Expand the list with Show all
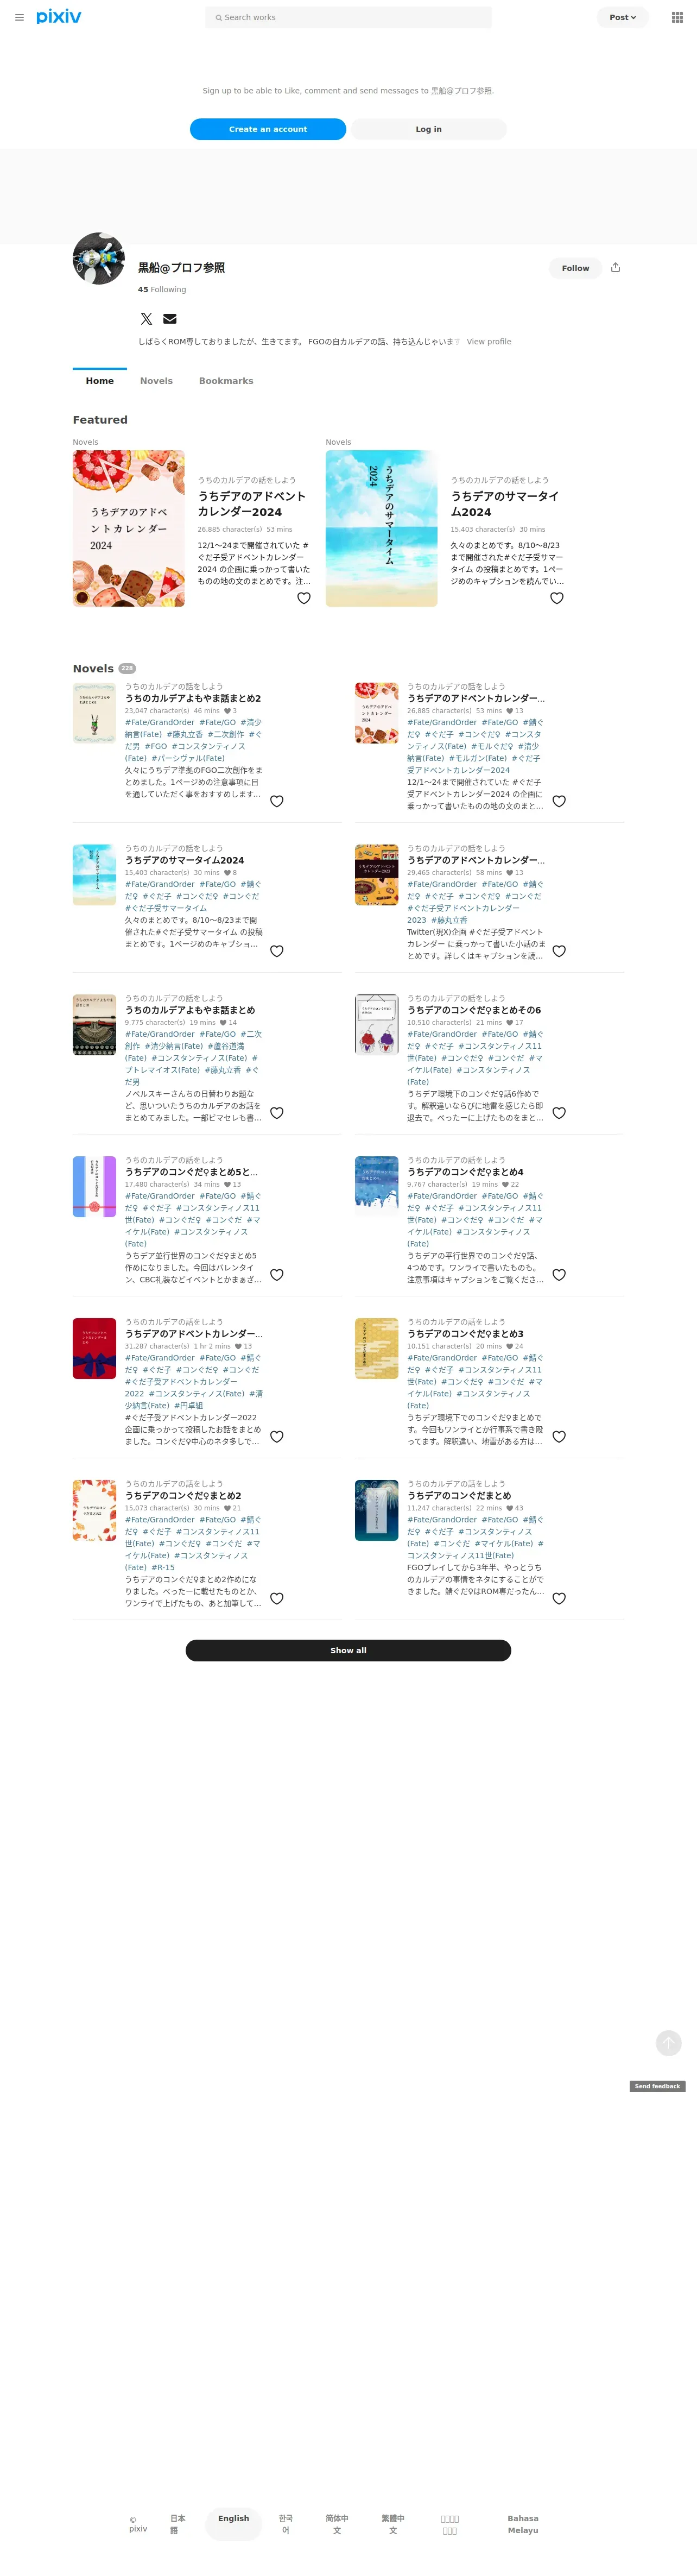697x2576 pixels. (x=348, y=1650)
